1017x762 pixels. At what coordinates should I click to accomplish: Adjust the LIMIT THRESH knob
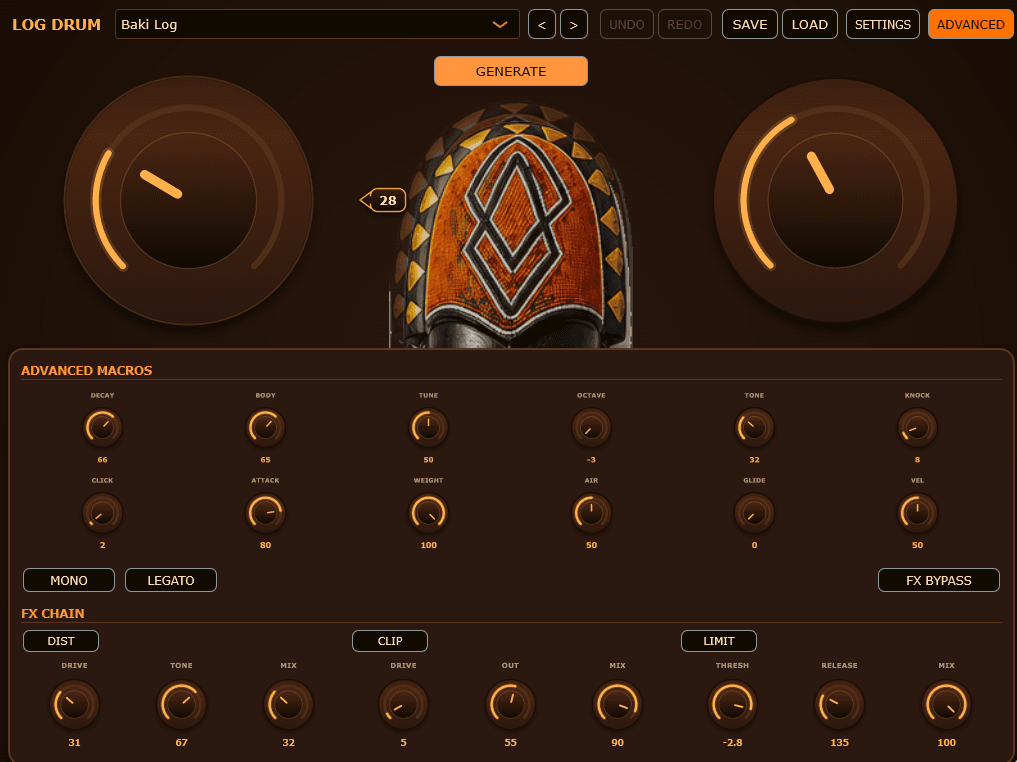[x=732, y=704]
